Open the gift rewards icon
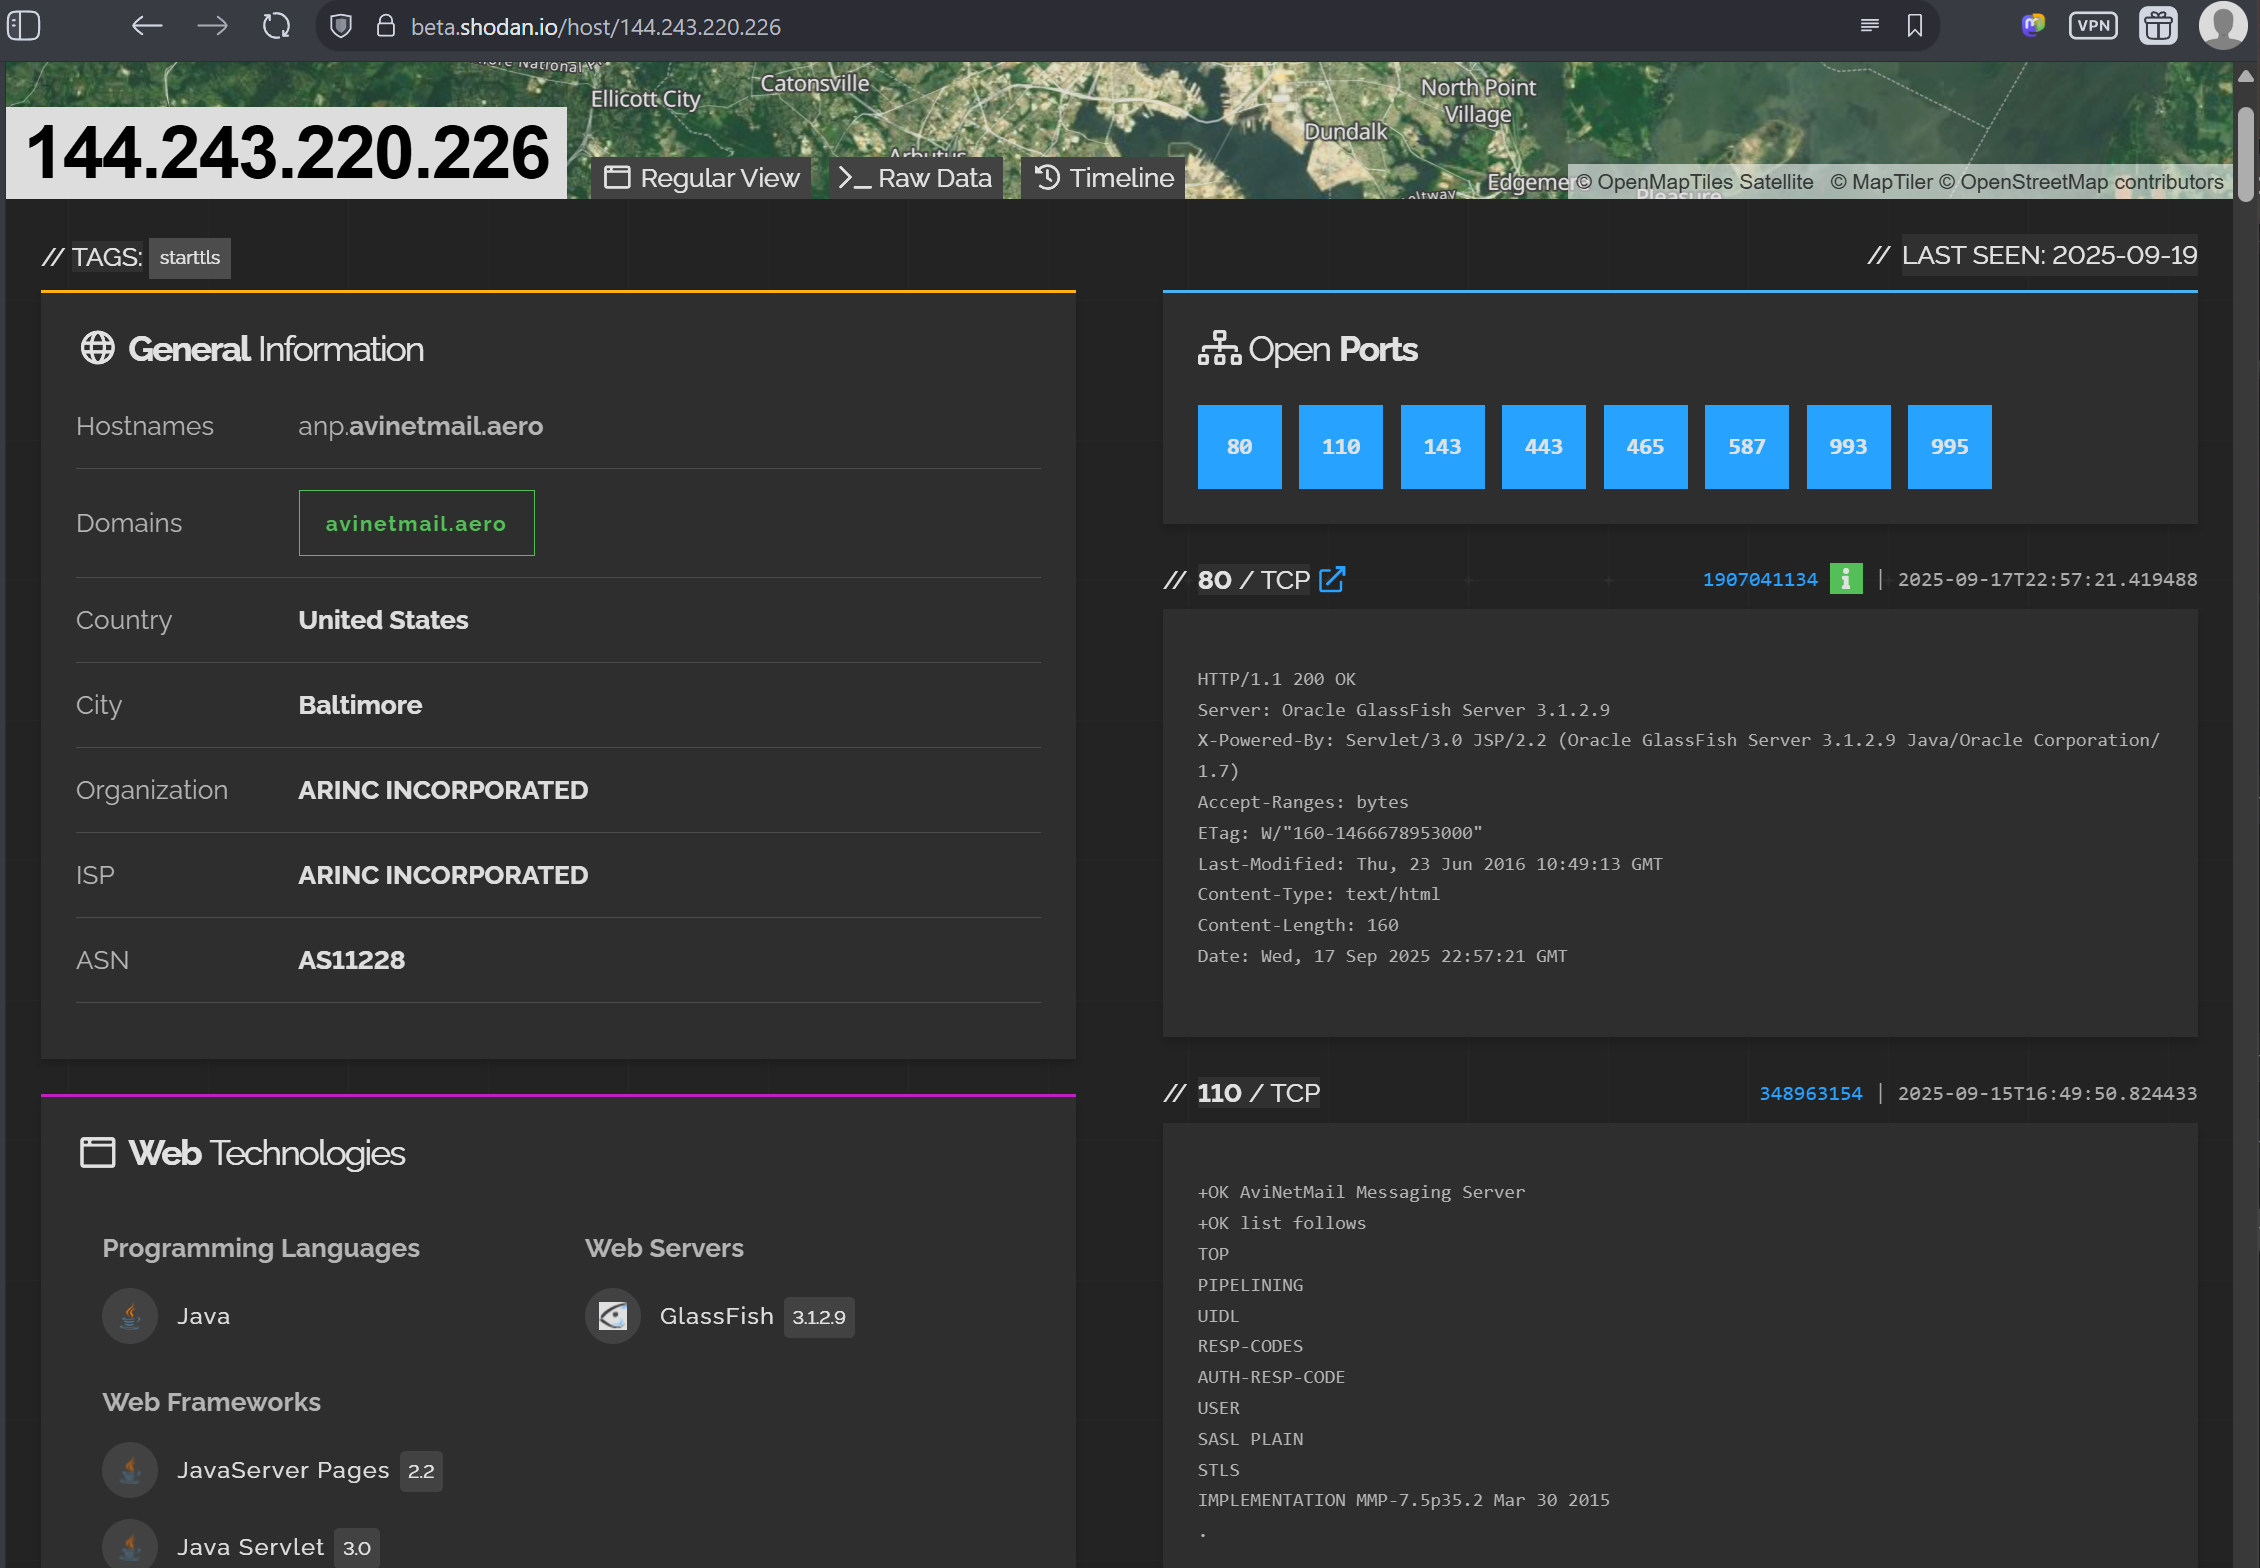 (2158, 26)
